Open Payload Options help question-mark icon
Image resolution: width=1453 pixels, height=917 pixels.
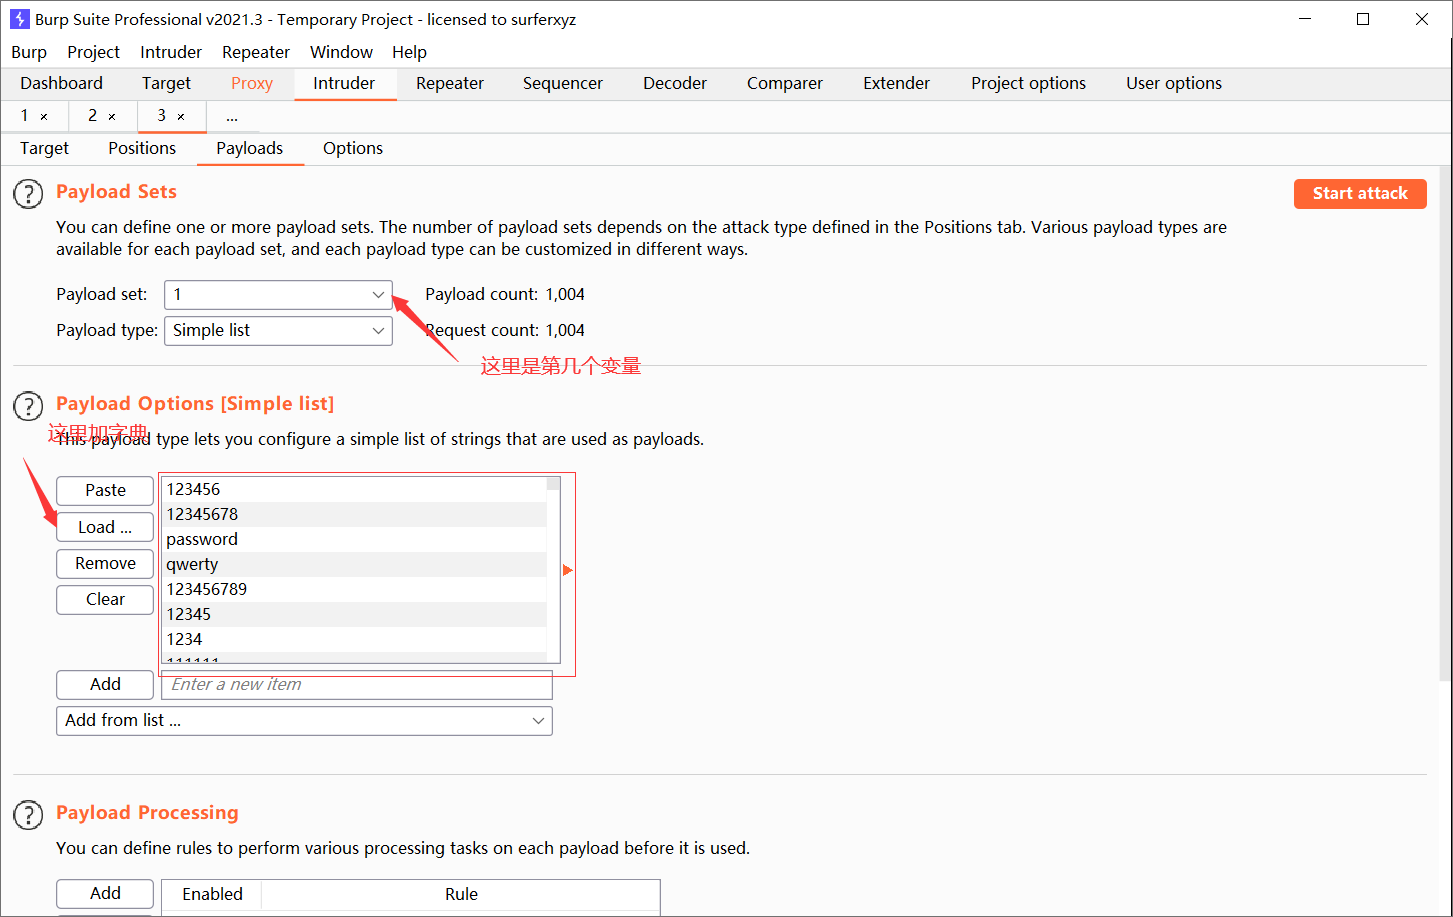click(28, 406)
